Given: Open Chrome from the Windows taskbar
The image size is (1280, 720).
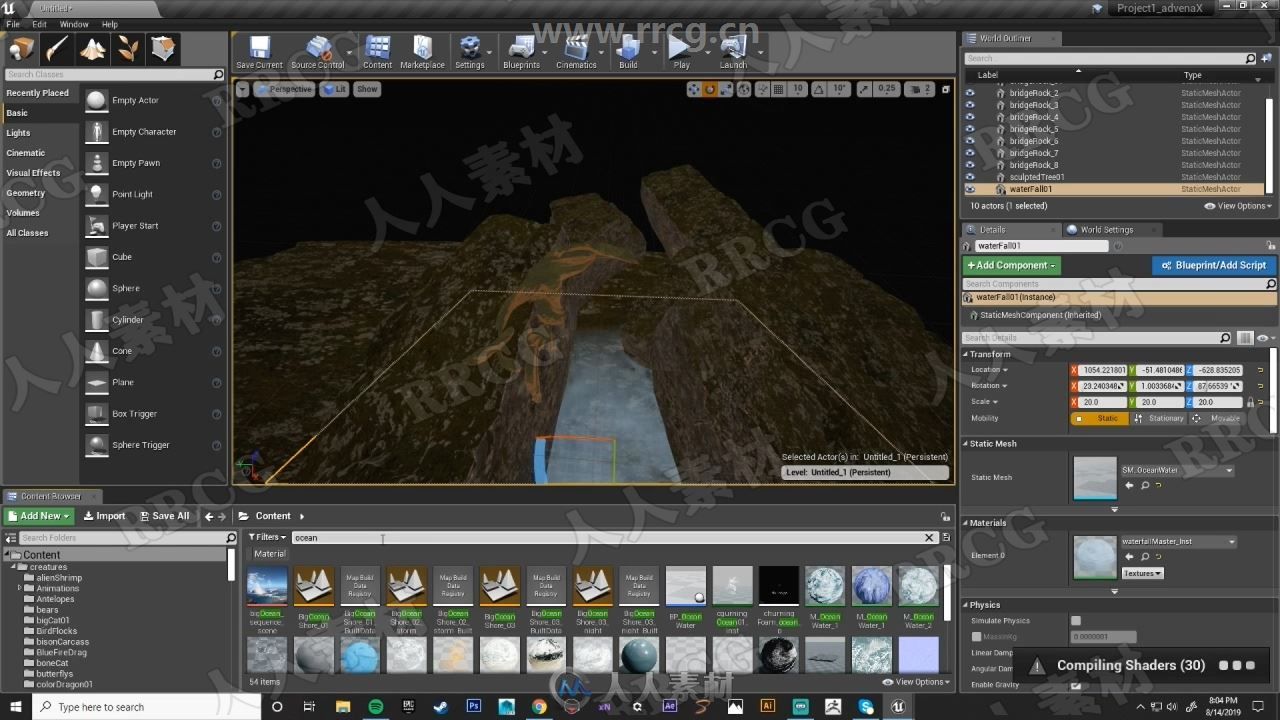Looking at the screenshot, I should coord(539,706).
